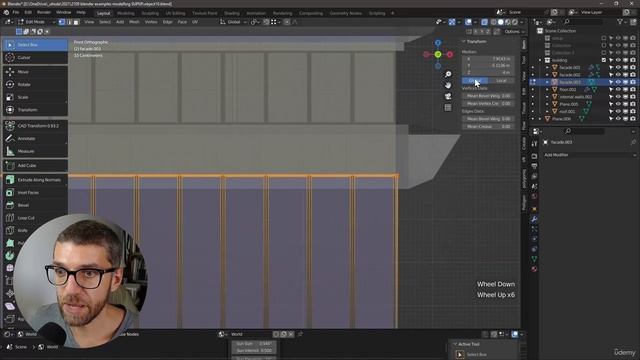The height and width of the screenshot is (360, 640).
Task: Select the Cursor tool
Action: click(x=35, y=58)
